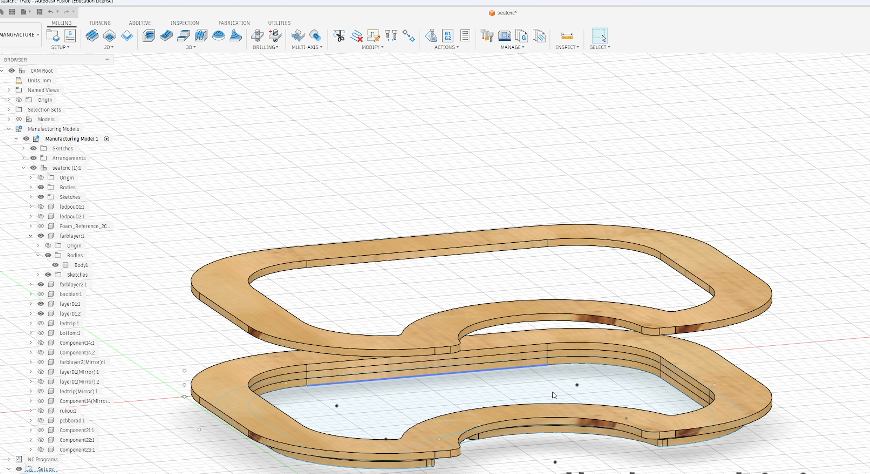The height and width of the screenshot is (474, 870).
Task: Open the Post Library icon
Action: (x=522, y=36)
